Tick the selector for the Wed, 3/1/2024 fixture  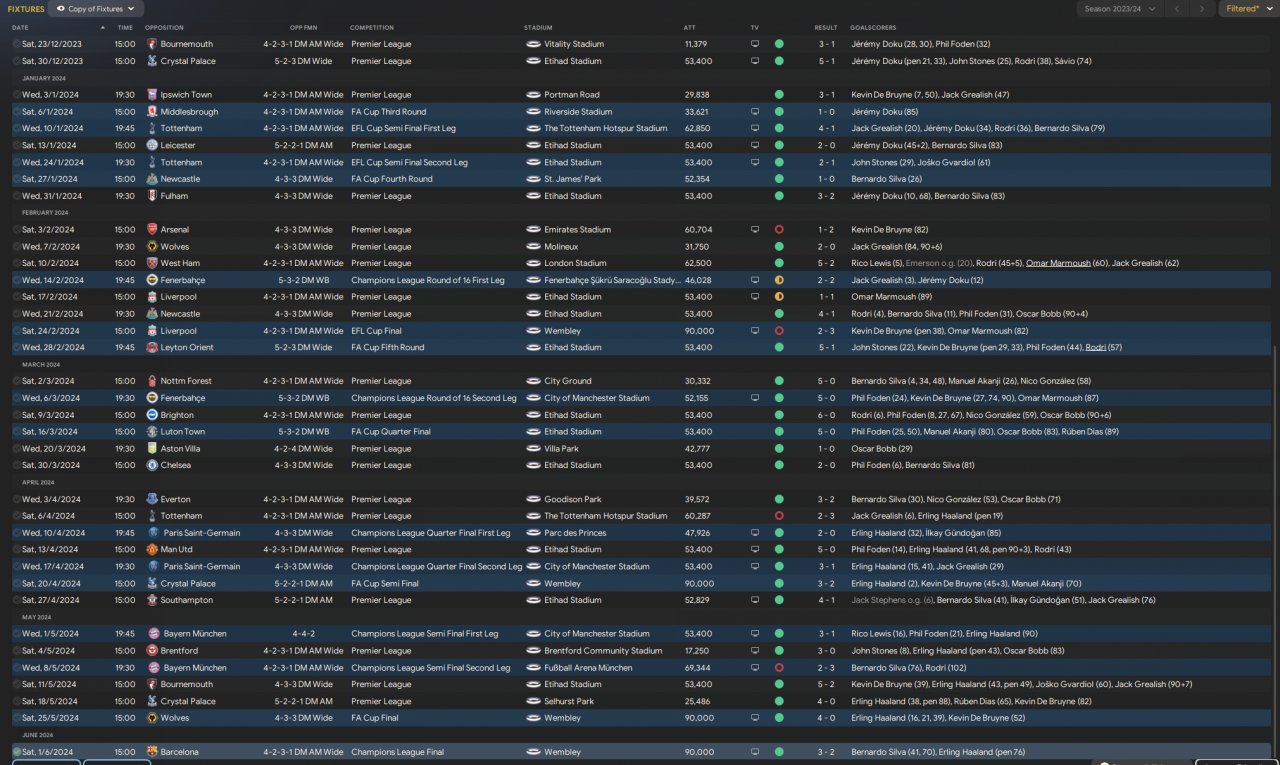tap(16, 95)
